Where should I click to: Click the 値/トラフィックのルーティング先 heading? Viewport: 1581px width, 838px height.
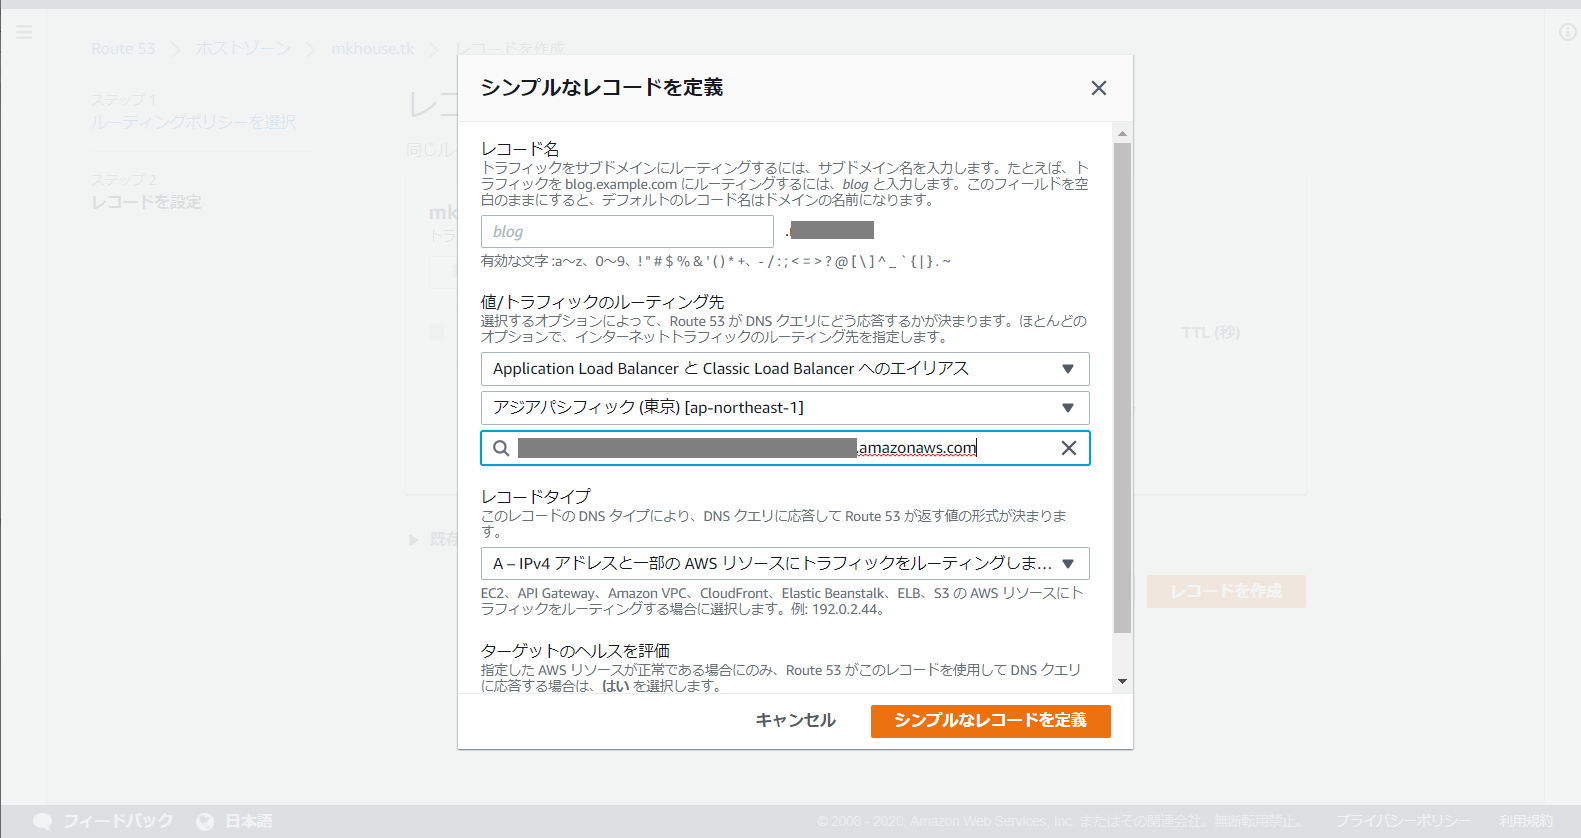(602, 302)
